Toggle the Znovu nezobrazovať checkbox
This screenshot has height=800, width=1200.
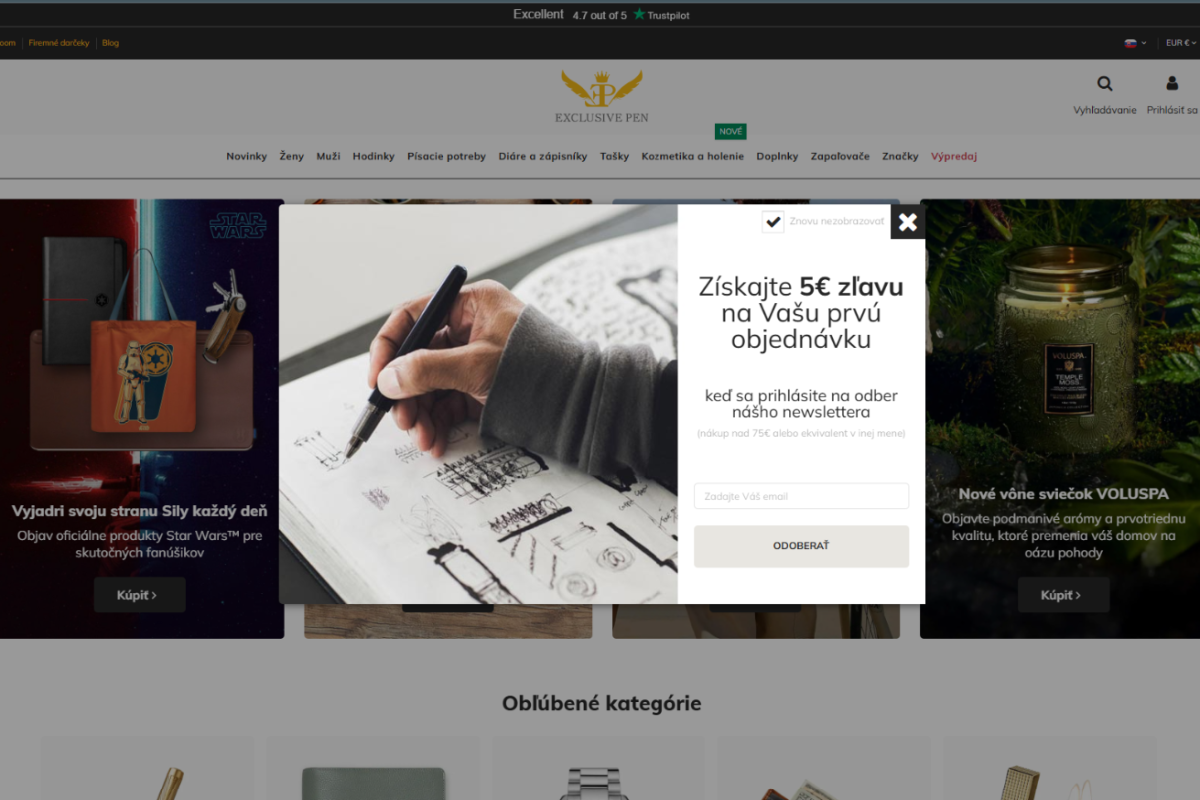[x=773, y=222]
